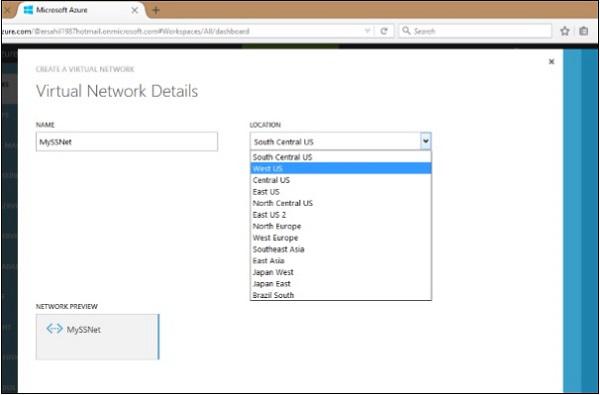600x395 pixels.
Task: Reload the page with refresh icon
Action: click(x=384, y=31)
